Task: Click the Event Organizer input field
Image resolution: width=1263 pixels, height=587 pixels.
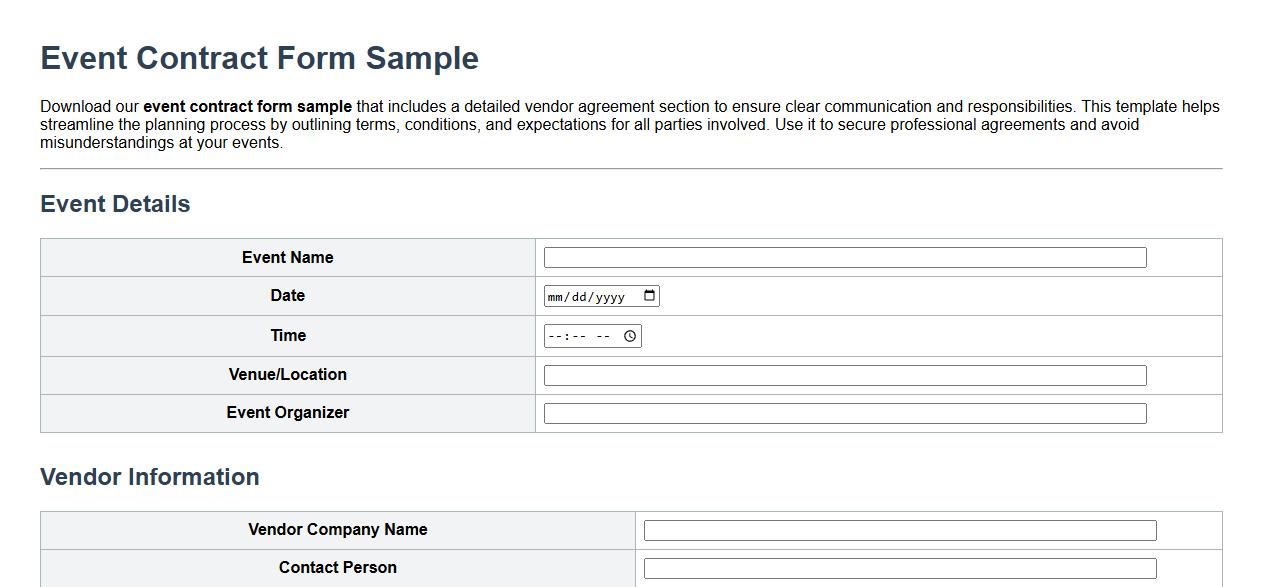Action: [843, 412]
